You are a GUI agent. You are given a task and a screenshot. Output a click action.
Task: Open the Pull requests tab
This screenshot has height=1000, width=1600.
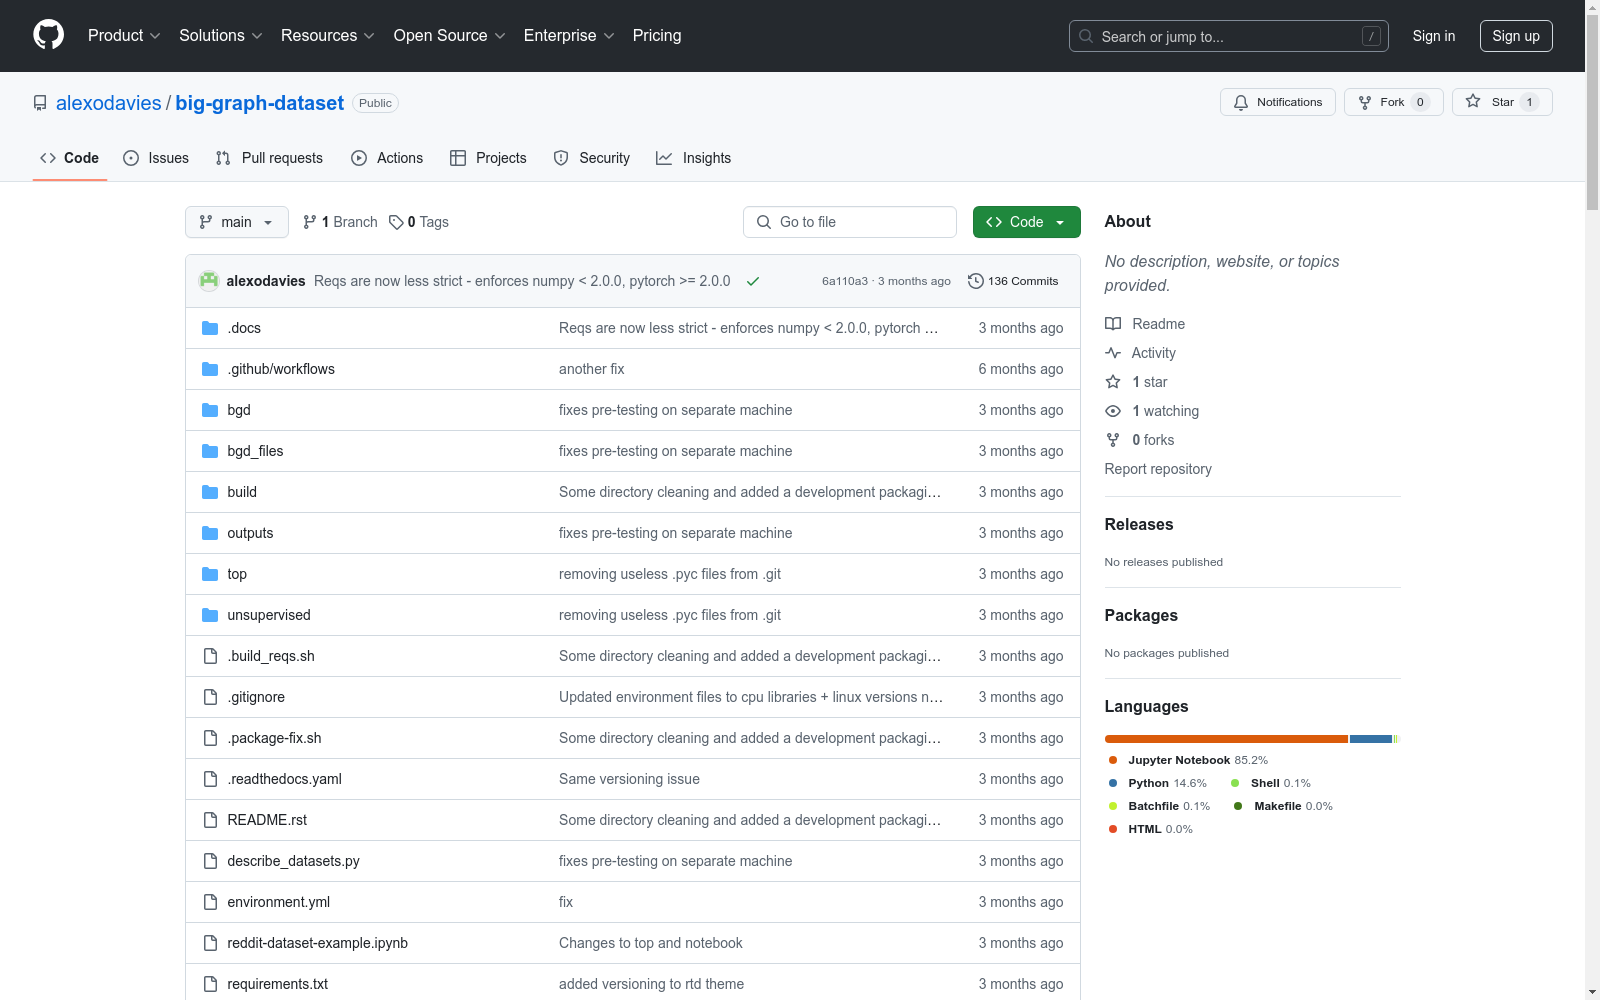tap(269, 158)
